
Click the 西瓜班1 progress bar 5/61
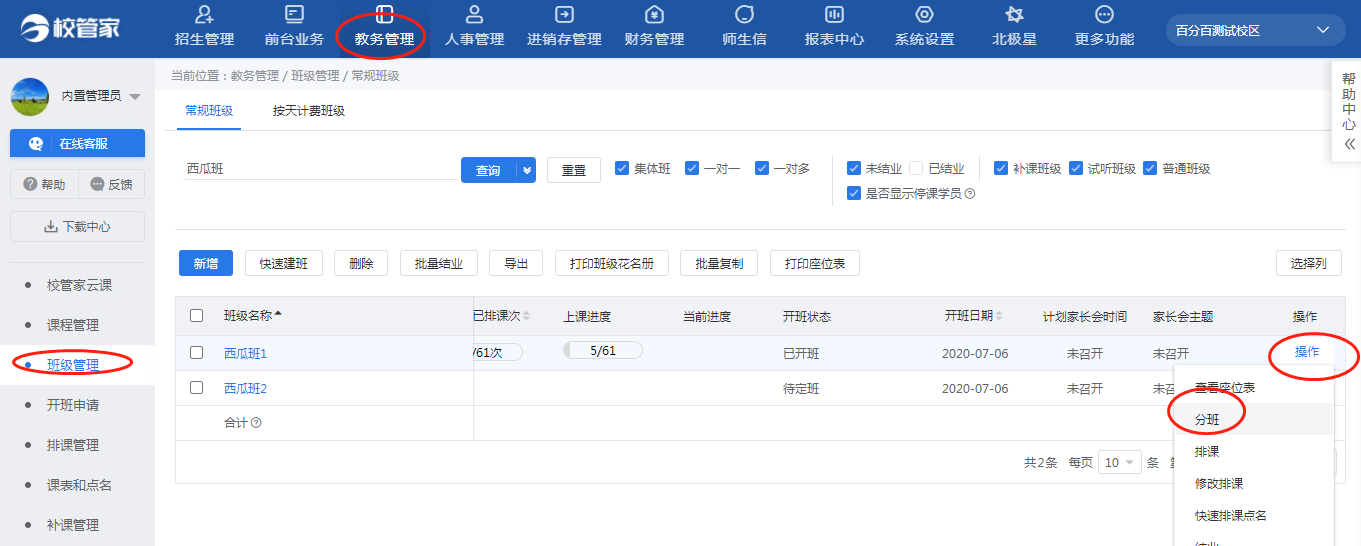(603, 350)
